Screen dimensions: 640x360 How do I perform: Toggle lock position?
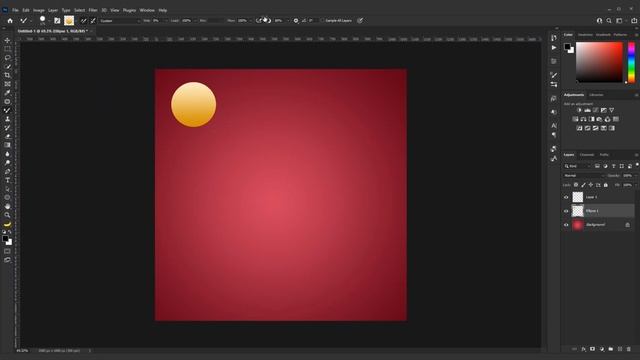point(591,185)
